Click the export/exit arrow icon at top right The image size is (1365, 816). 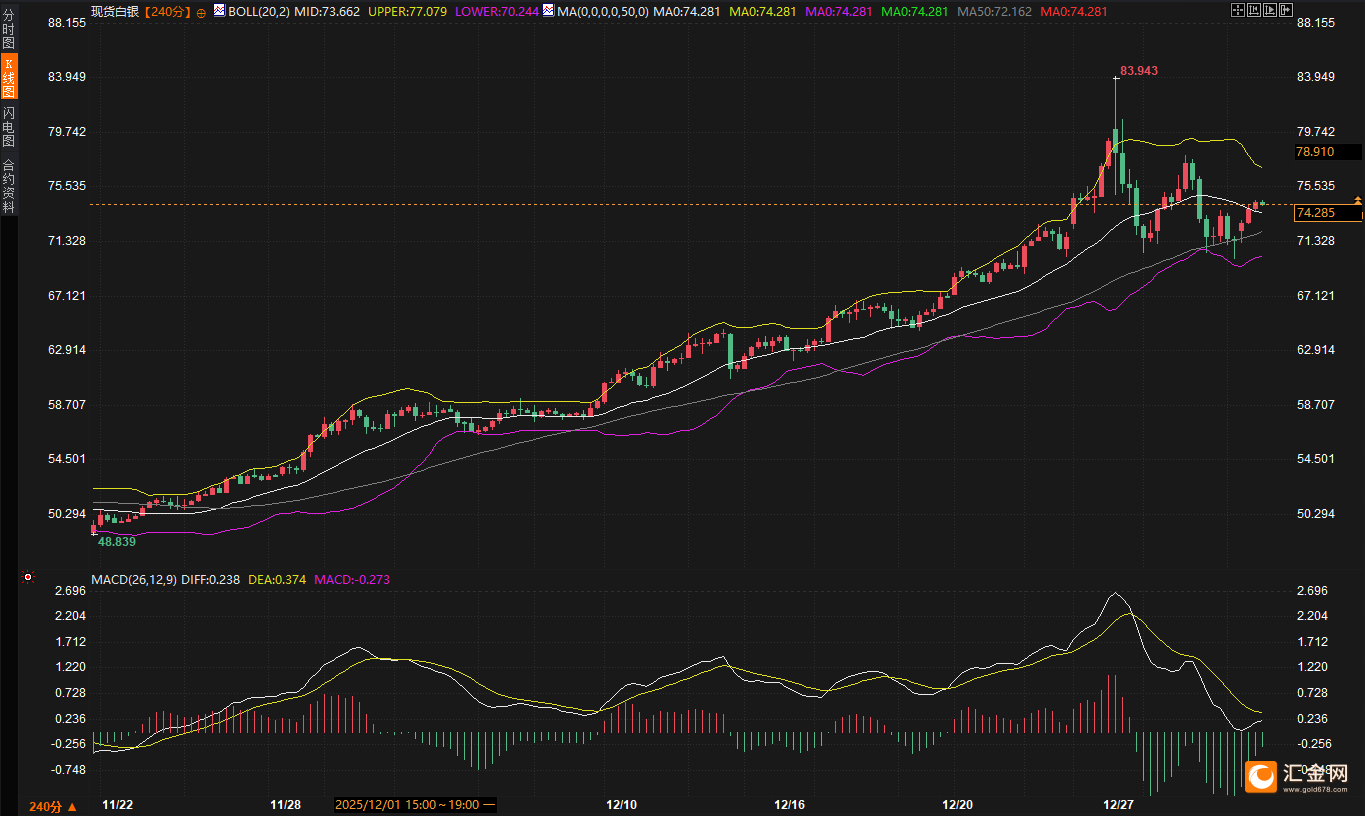tap(1286, 10)
